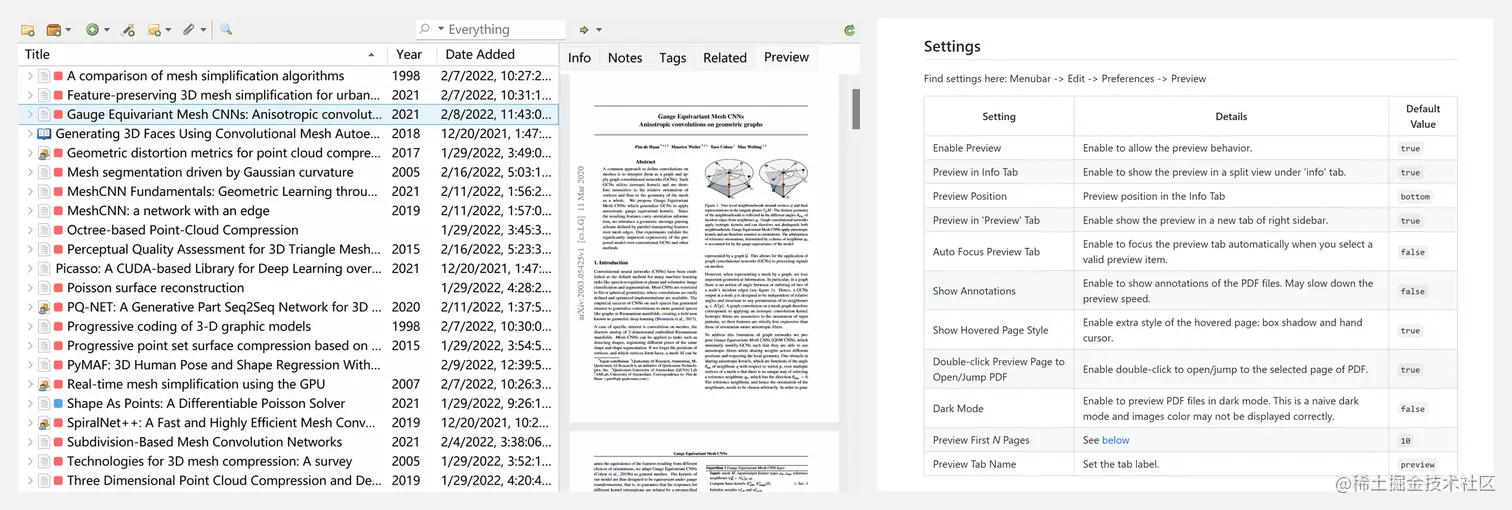Click the 'Show Annotations' setting cell
This screenshot has height=510, width=1512.
(999, 291)
